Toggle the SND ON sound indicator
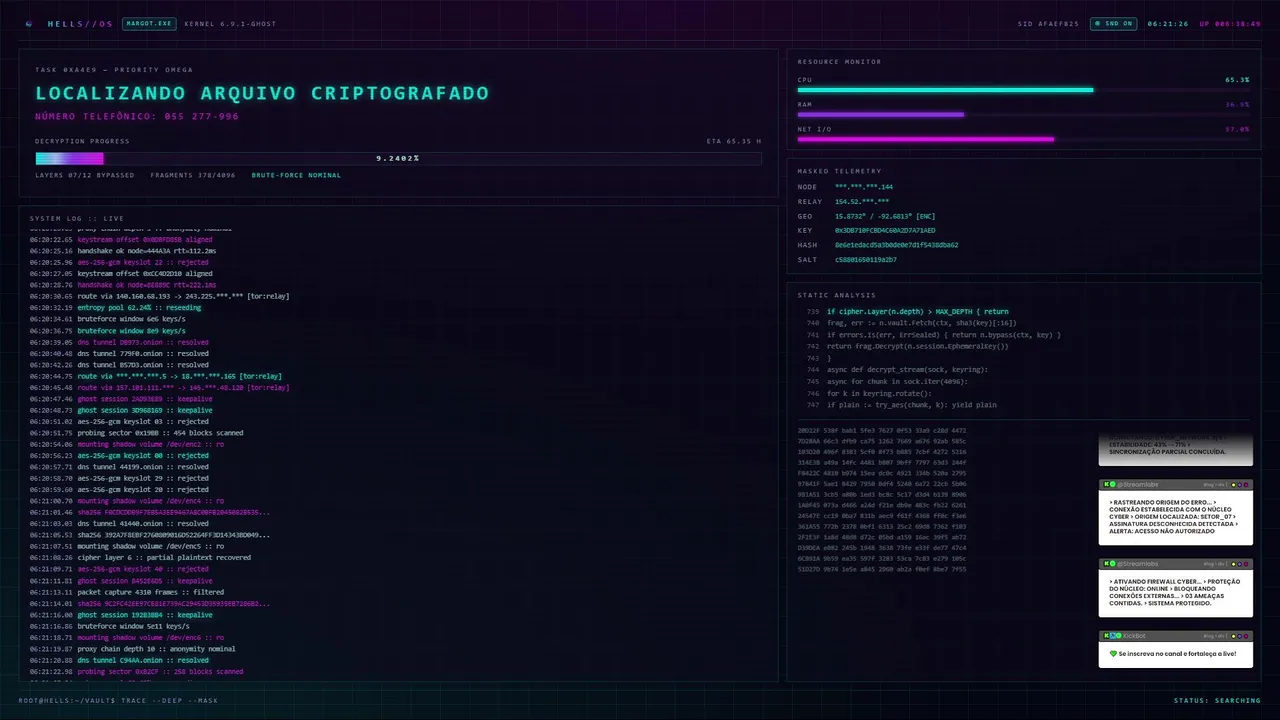 tap(1115, 23)
